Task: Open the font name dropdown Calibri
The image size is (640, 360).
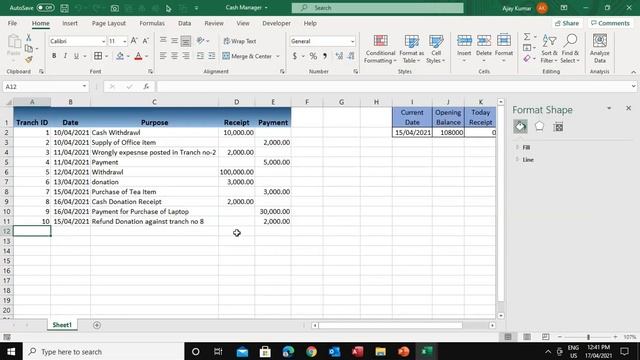Action: pos(103,41)
